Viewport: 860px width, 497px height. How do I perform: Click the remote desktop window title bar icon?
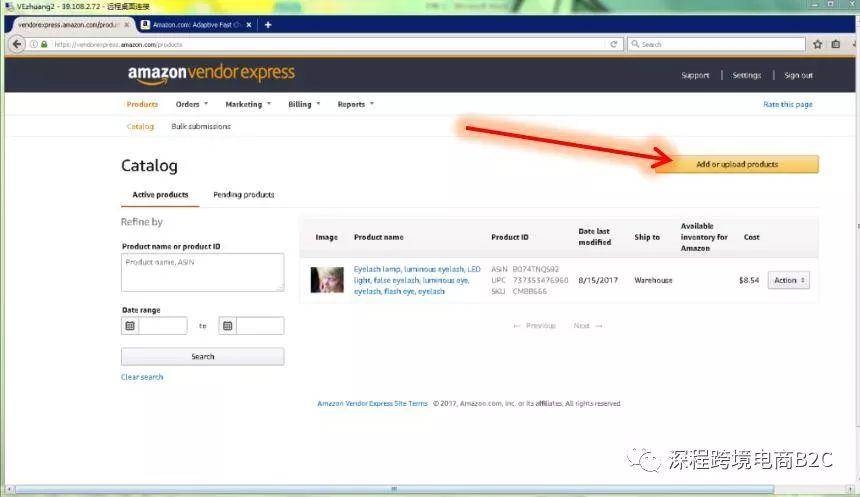point(9,7)
